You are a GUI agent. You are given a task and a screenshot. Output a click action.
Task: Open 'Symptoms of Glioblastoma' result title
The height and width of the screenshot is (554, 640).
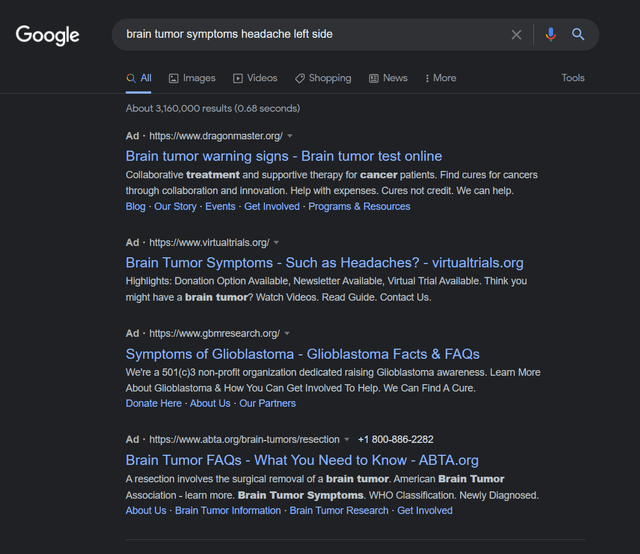click(x=302, y=354)
